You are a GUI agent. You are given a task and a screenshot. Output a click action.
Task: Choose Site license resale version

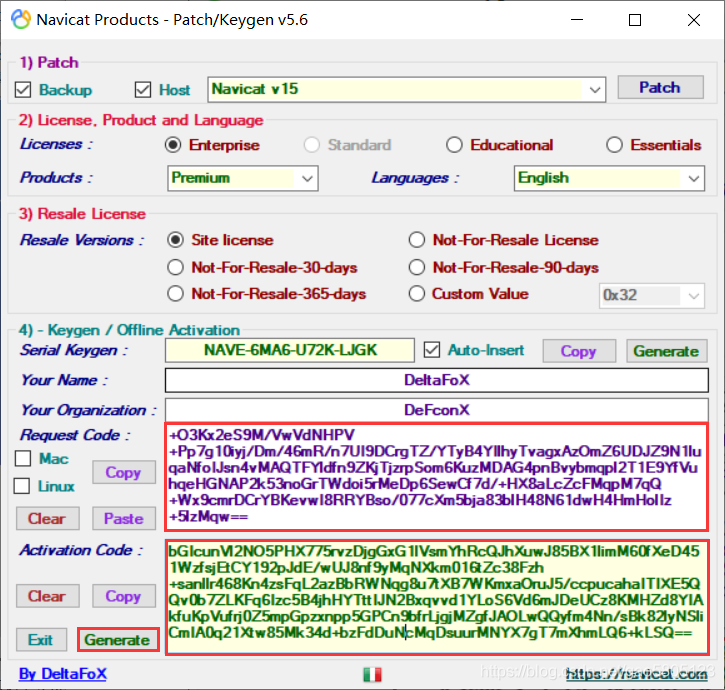tap(176, 240)
